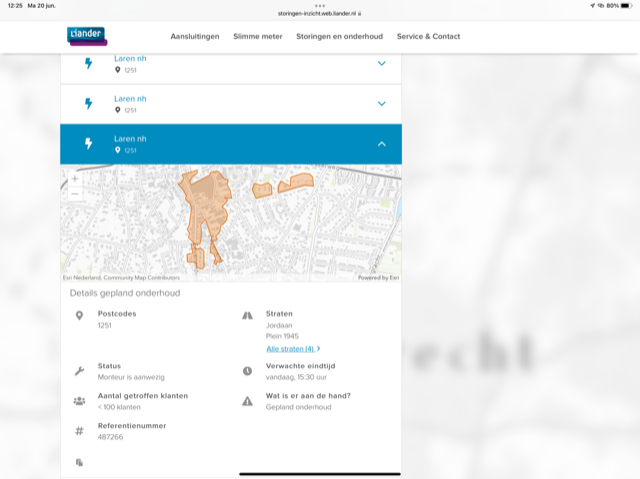Open the Aansluitingen menu
This screenshot has height=479, width=640.
coord(195,36)
